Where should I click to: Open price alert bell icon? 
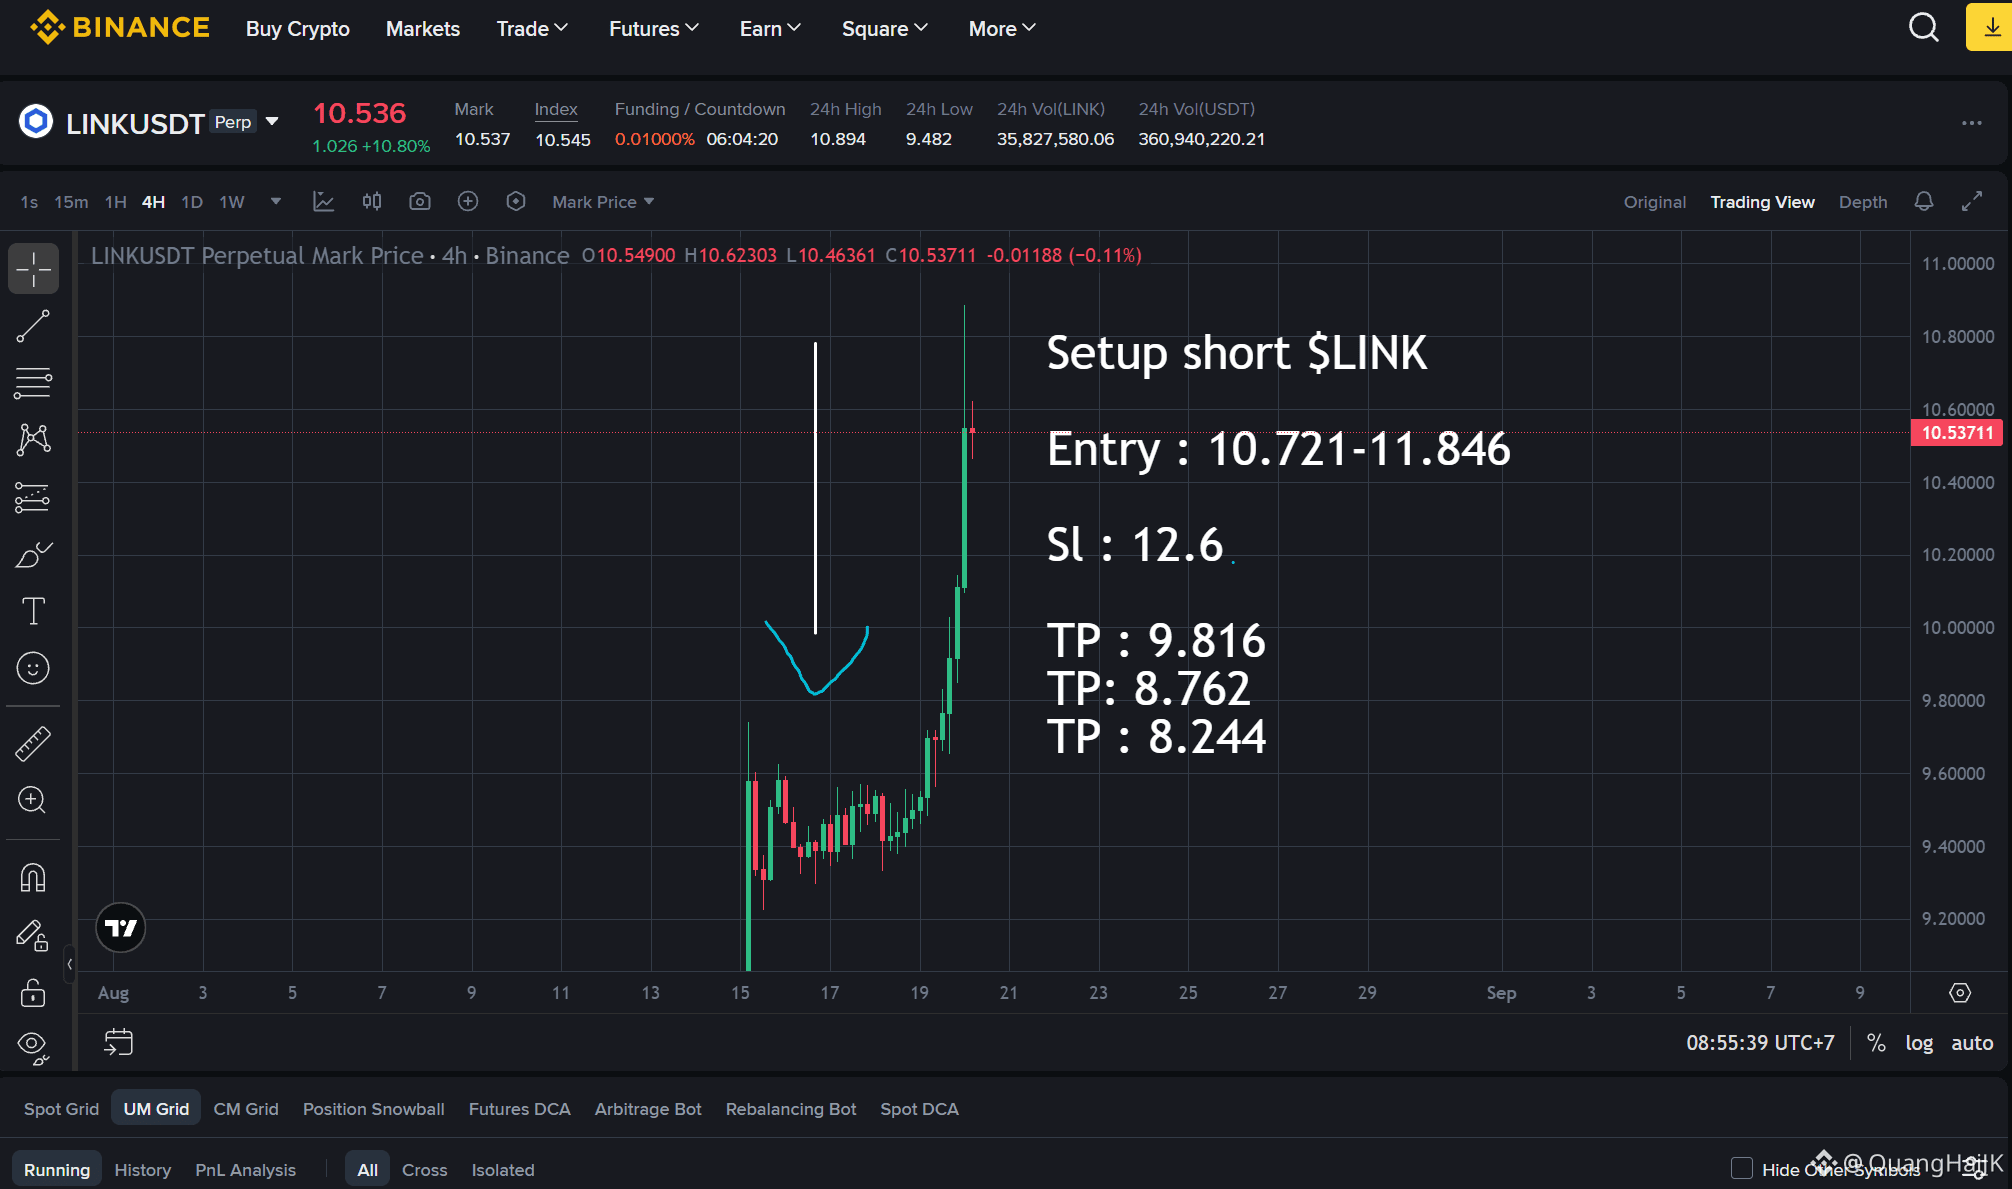(x=1924, y=201)
